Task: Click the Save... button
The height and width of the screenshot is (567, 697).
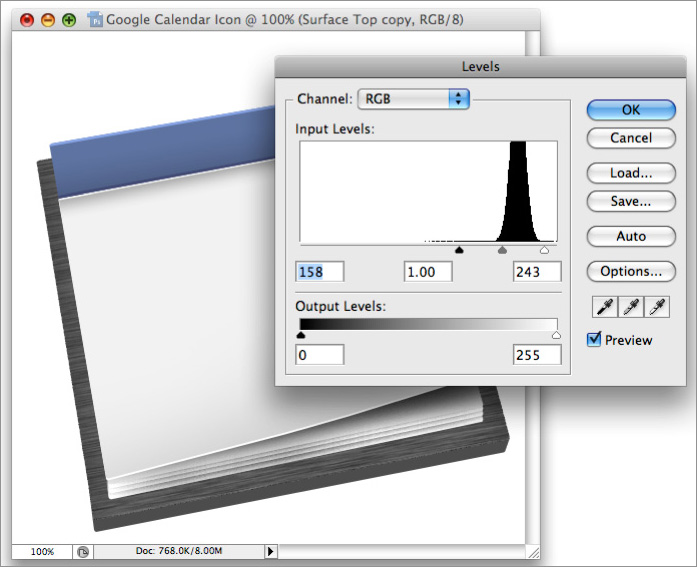Action: tap(631, 201)
